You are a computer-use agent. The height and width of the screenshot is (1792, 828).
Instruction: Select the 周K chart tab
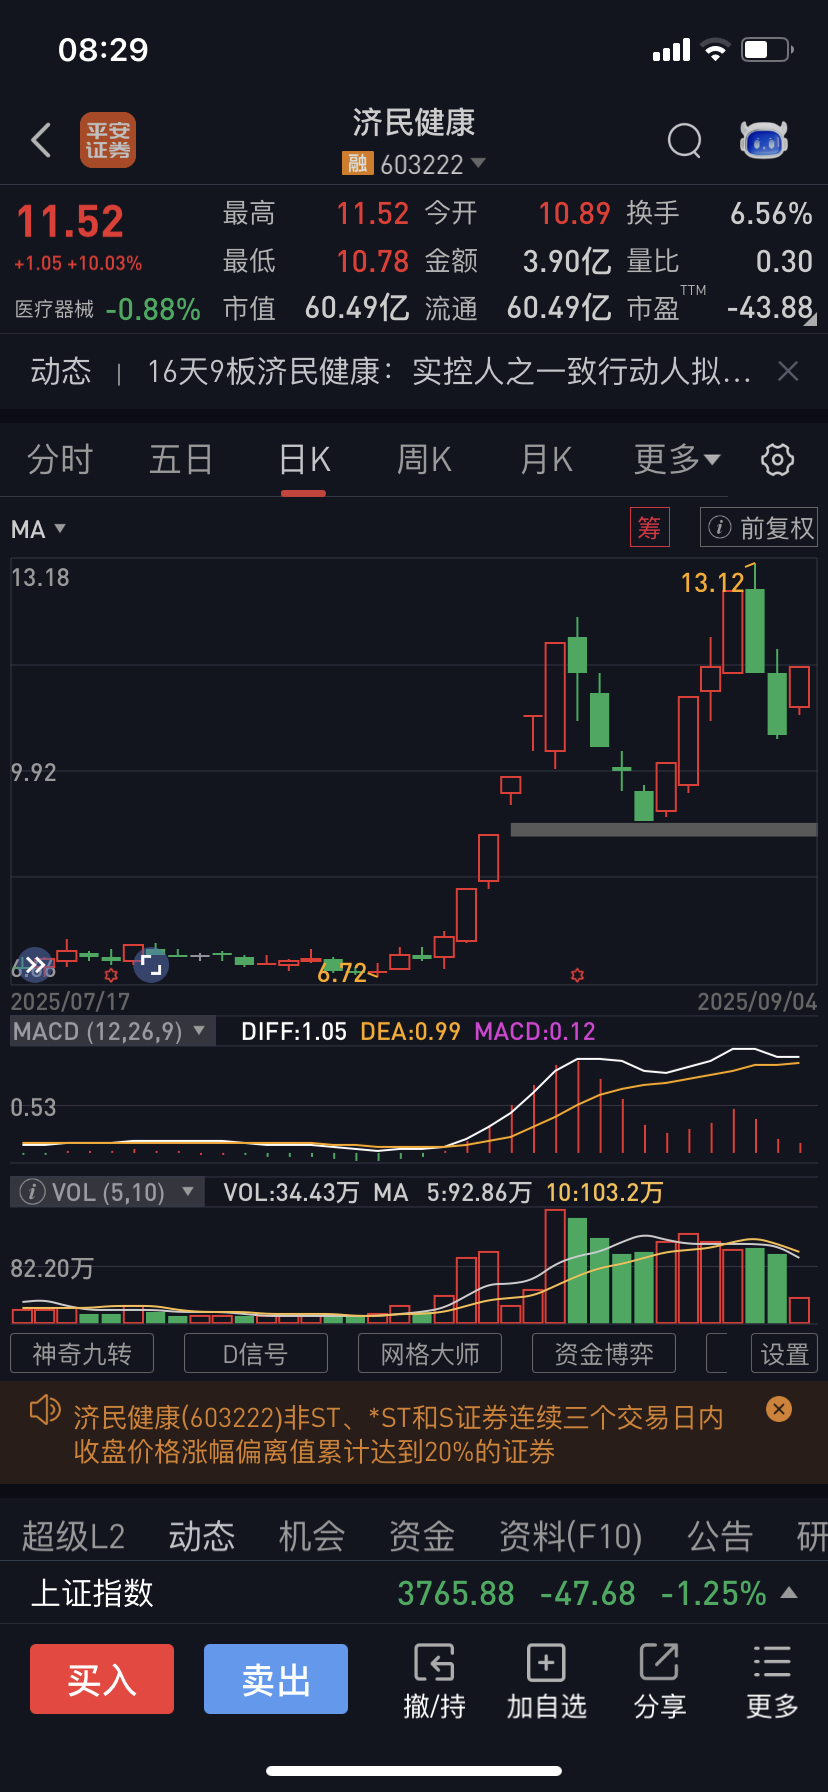click(424, 460)
